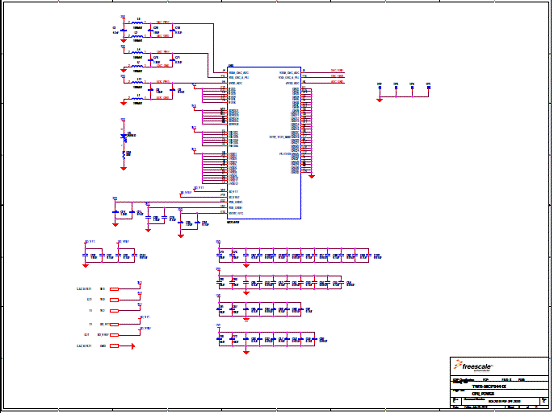Select the topmost red off-page connector box
This screenshot has width=554, height=413.
[x=114, y=289]
